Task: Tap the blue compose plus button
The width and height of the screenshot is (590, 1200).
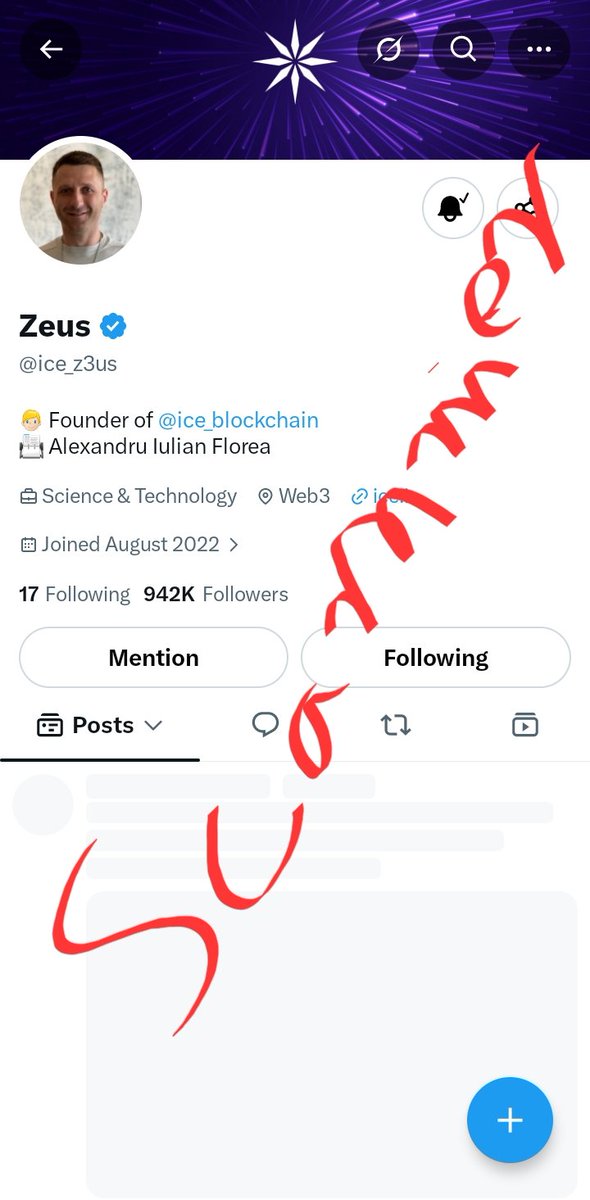Action: (x=510, y=1120)
